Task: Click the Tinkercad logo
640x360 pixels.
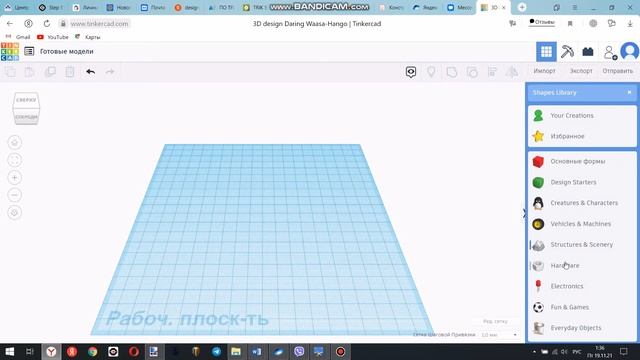Action: click(10, 51)
